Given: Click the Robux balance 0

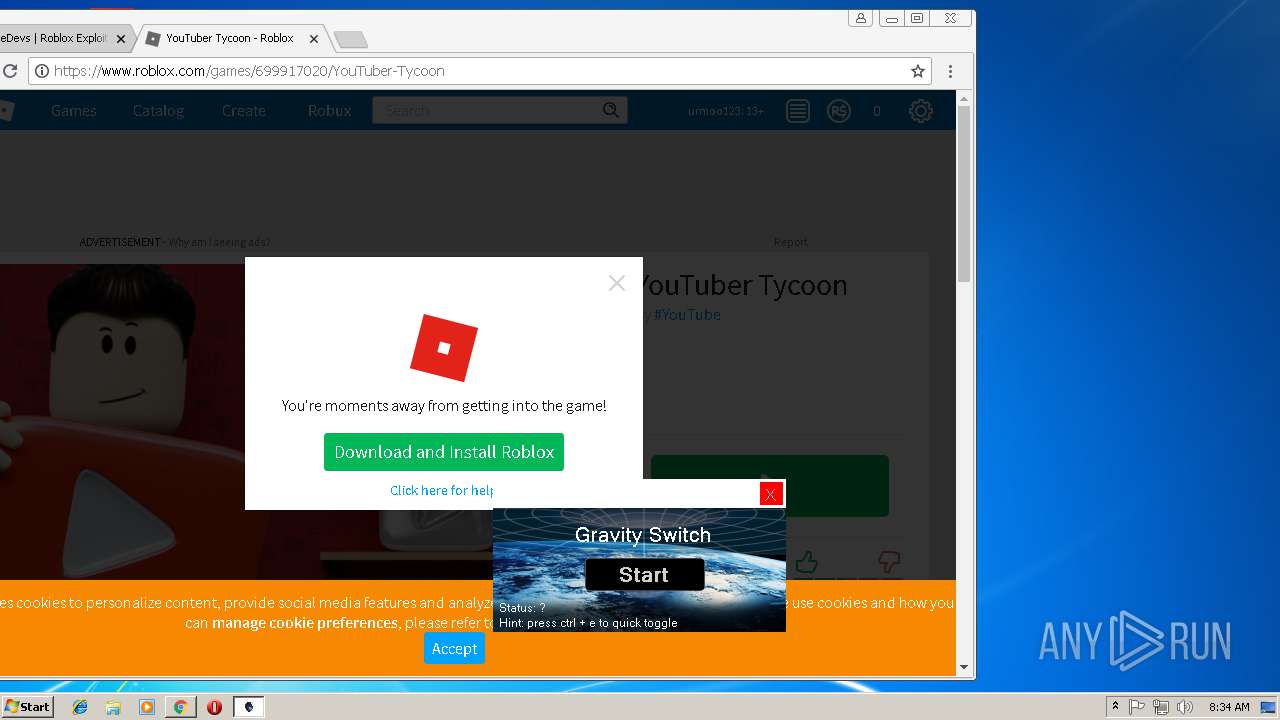Looking at the screenshot, I should pyautogui.click(x=877, y=111).
